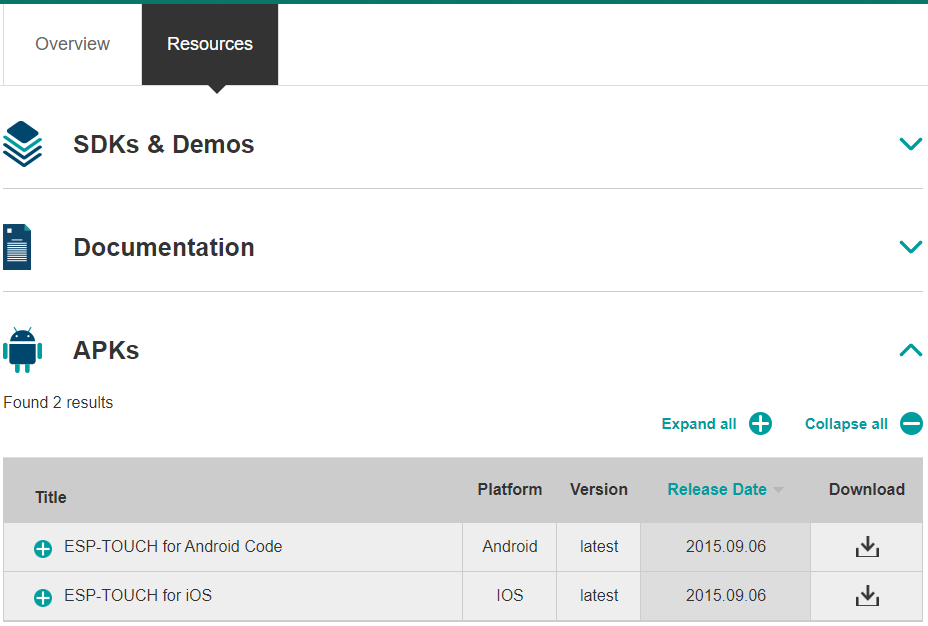
Task: Click the Expand all link text
Action: pos(699,424)
